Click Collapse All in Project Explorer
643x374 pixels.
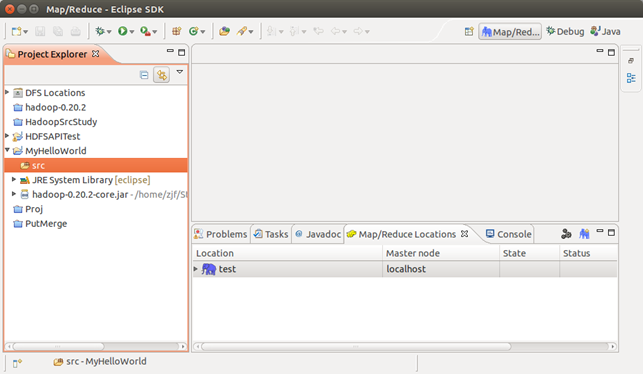click(144, 75)
